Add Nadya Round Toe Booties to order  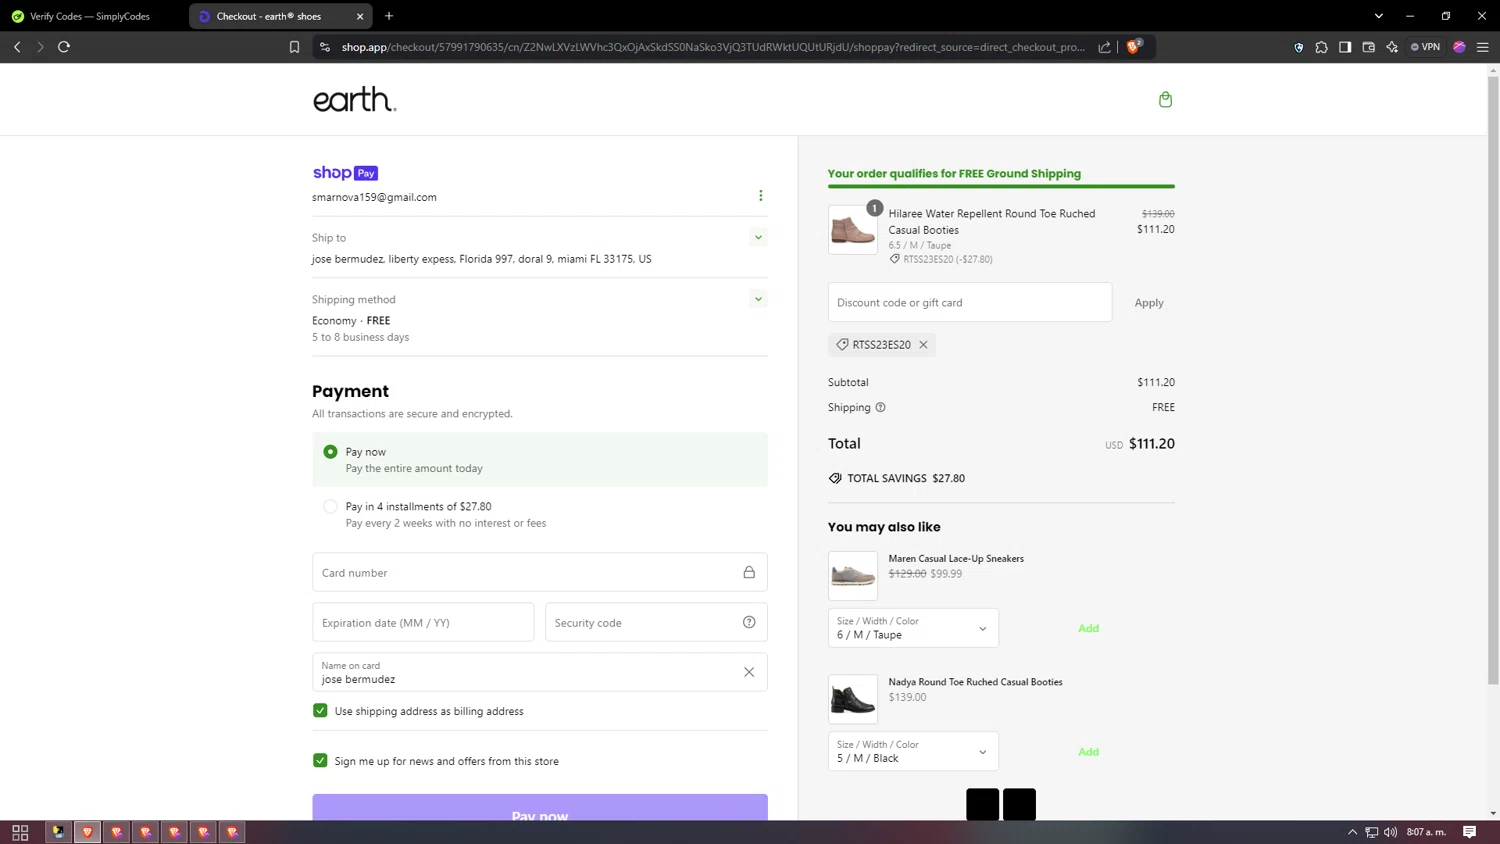click(x=1088, y=751)
